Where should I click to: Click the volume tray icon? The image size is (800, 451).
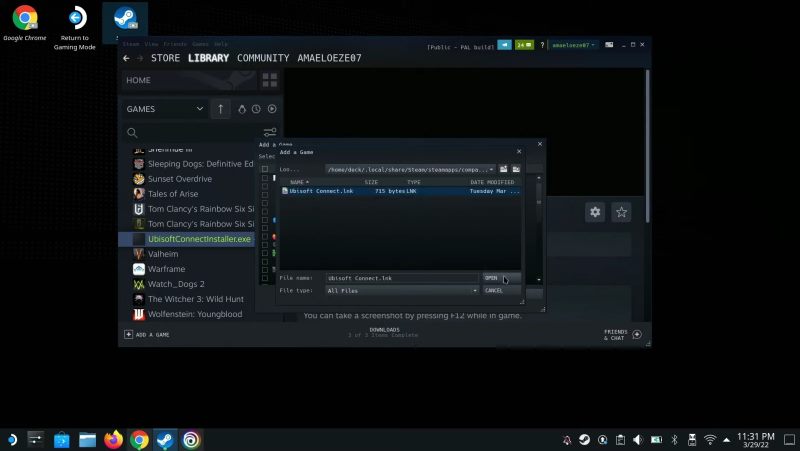(x=638, y=440)
